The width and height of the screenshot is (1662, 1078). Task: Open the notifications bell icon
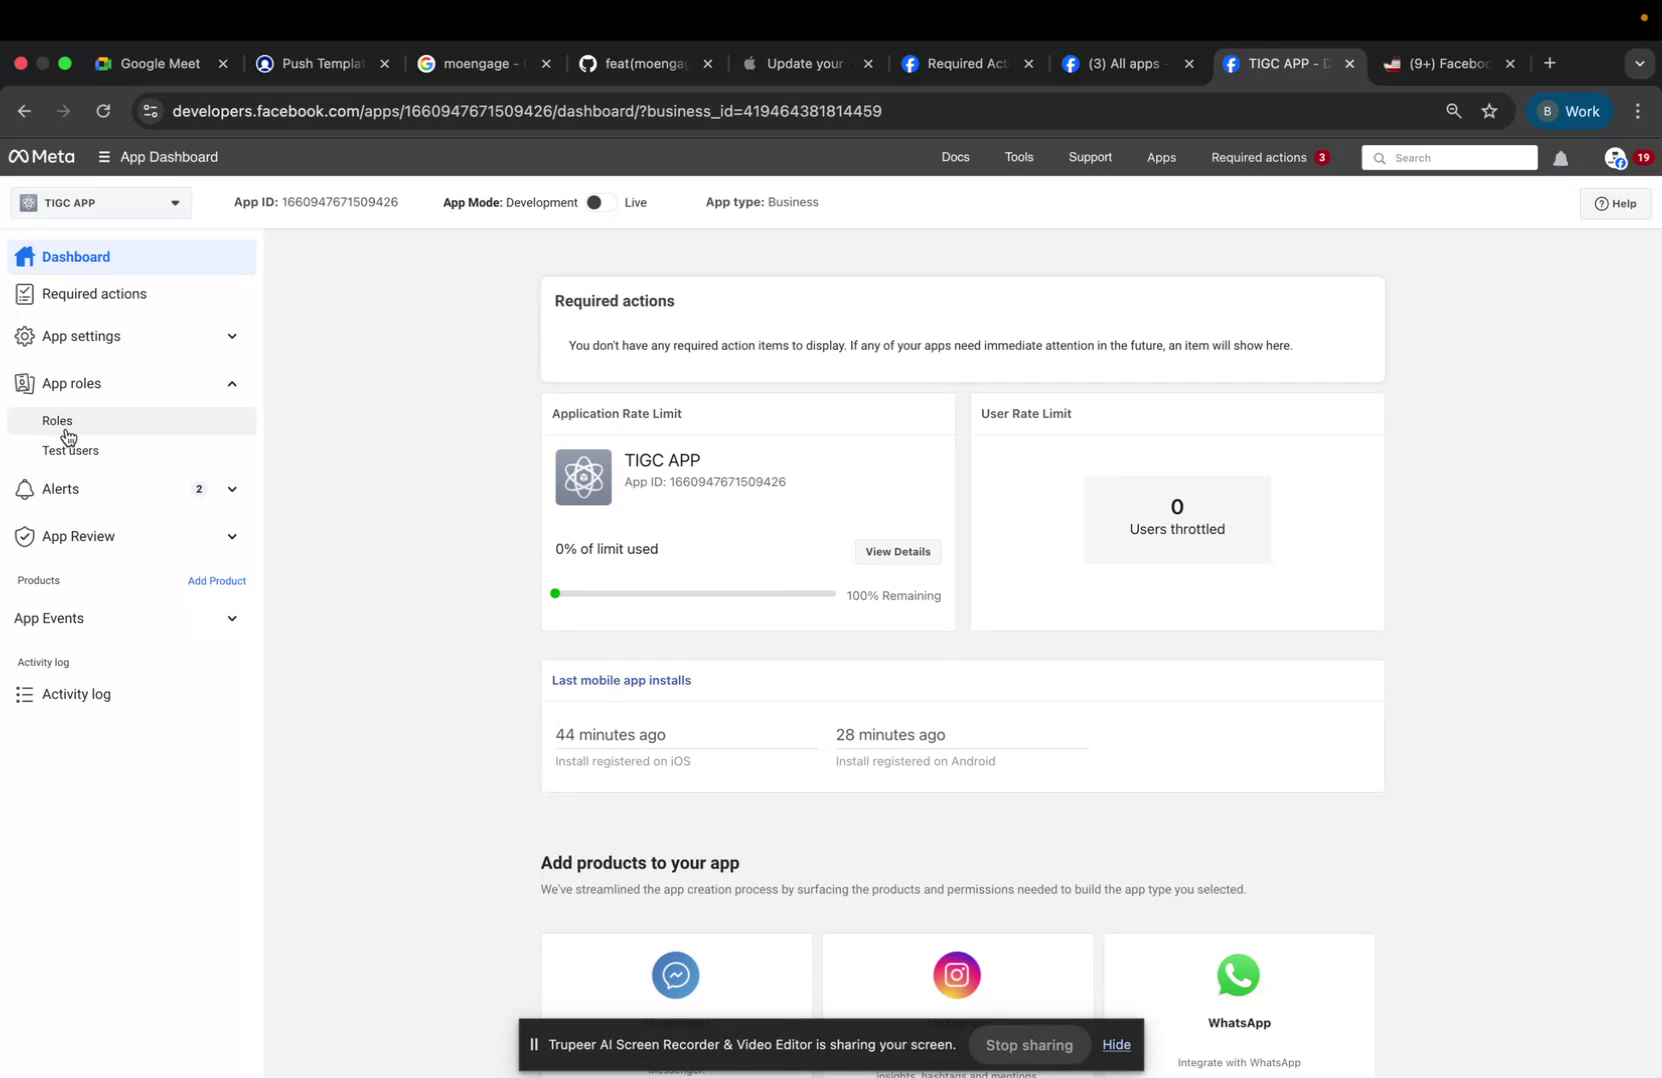tap(1561, 157)
